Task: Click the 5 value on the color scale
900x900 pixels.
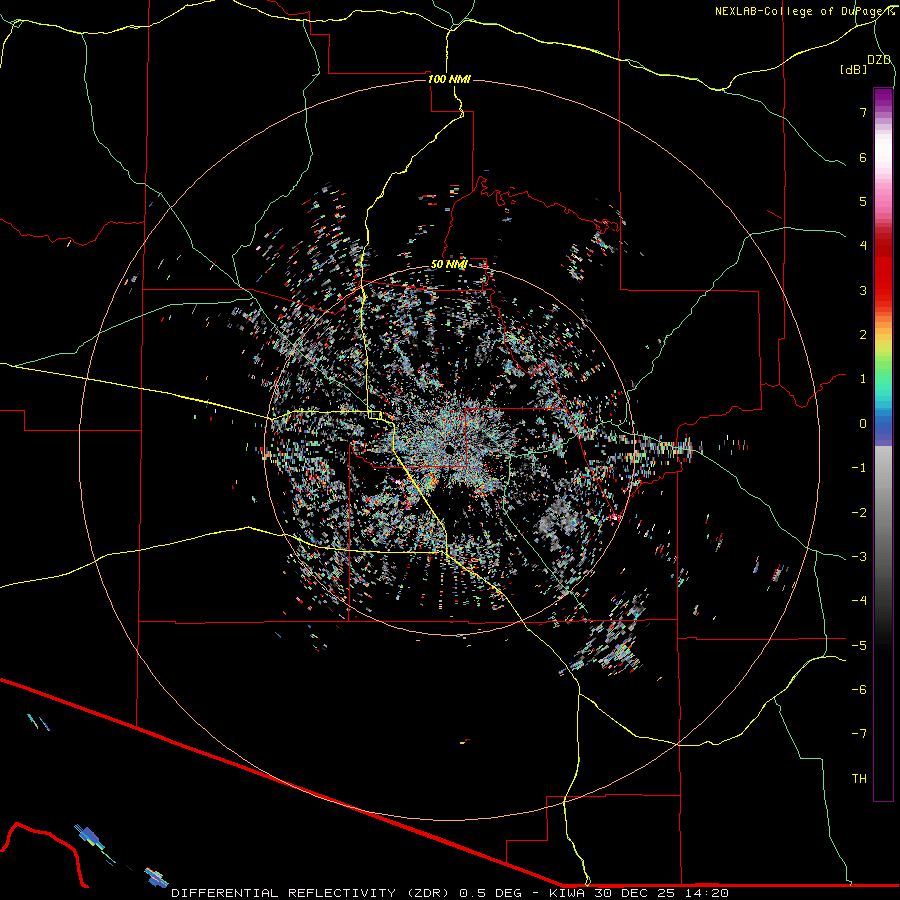Action: [x=863, y=201]
